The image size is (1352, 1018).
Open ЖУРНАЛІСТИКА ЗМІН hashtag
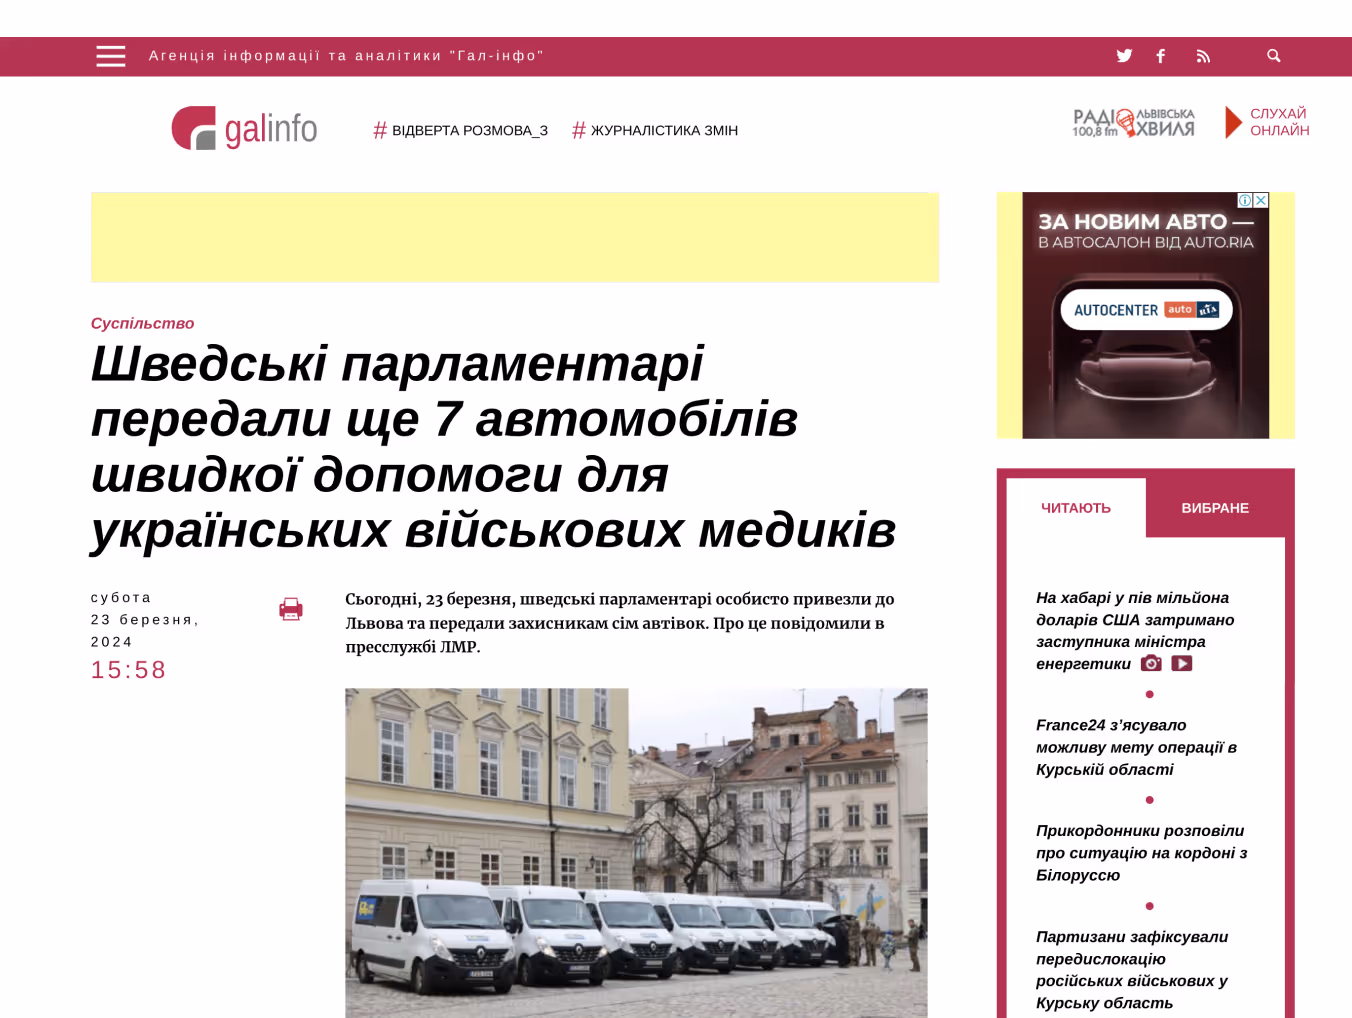(x=655, y=130)
